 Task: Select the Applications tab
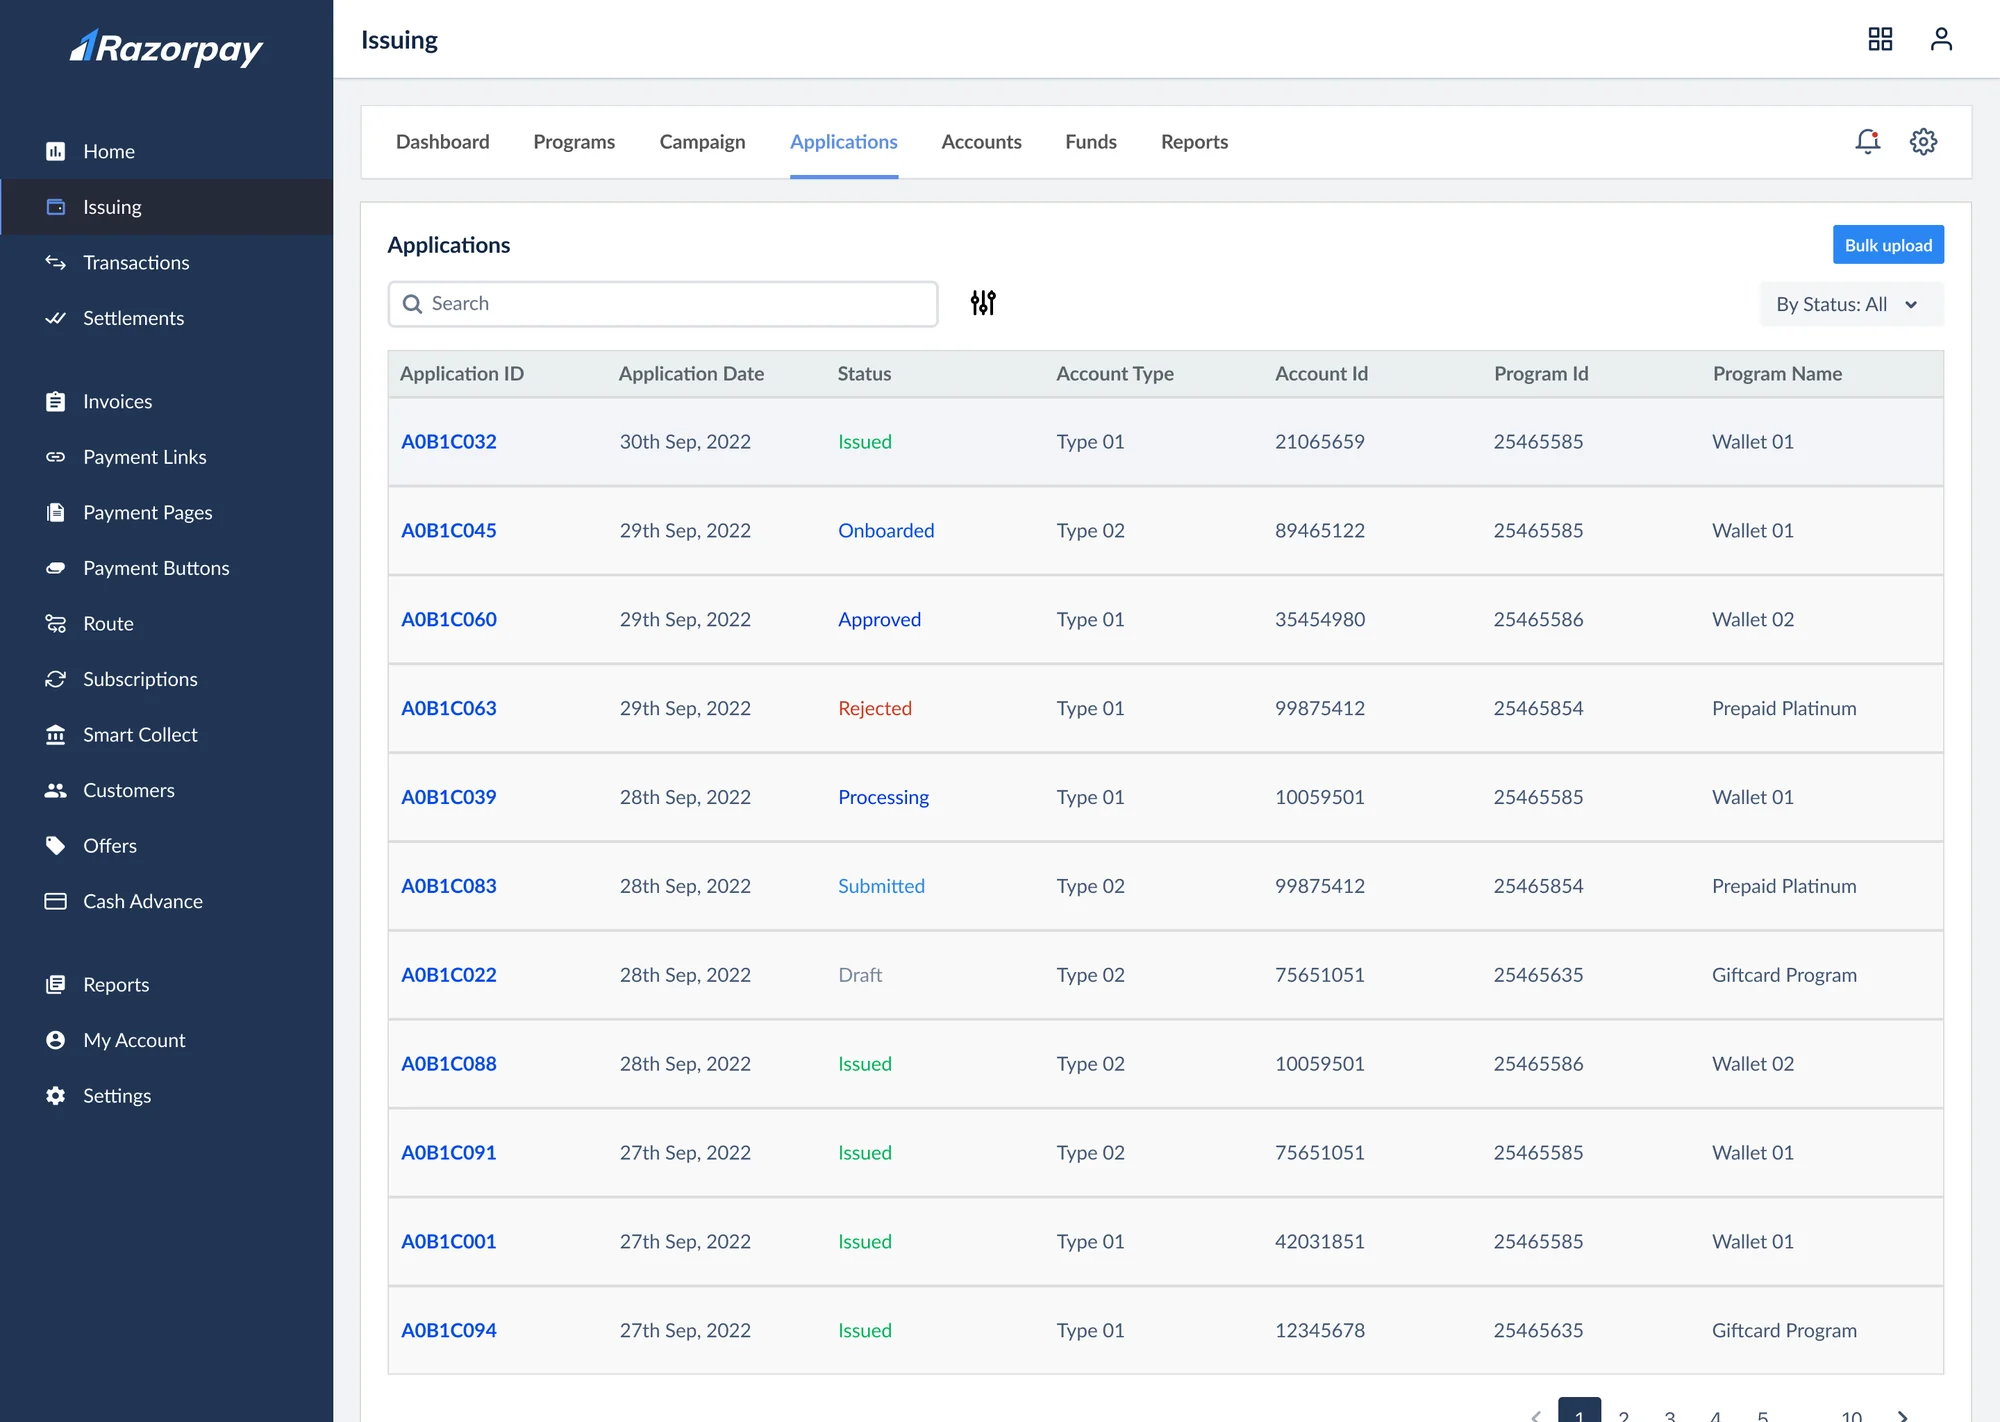(843, 142)
